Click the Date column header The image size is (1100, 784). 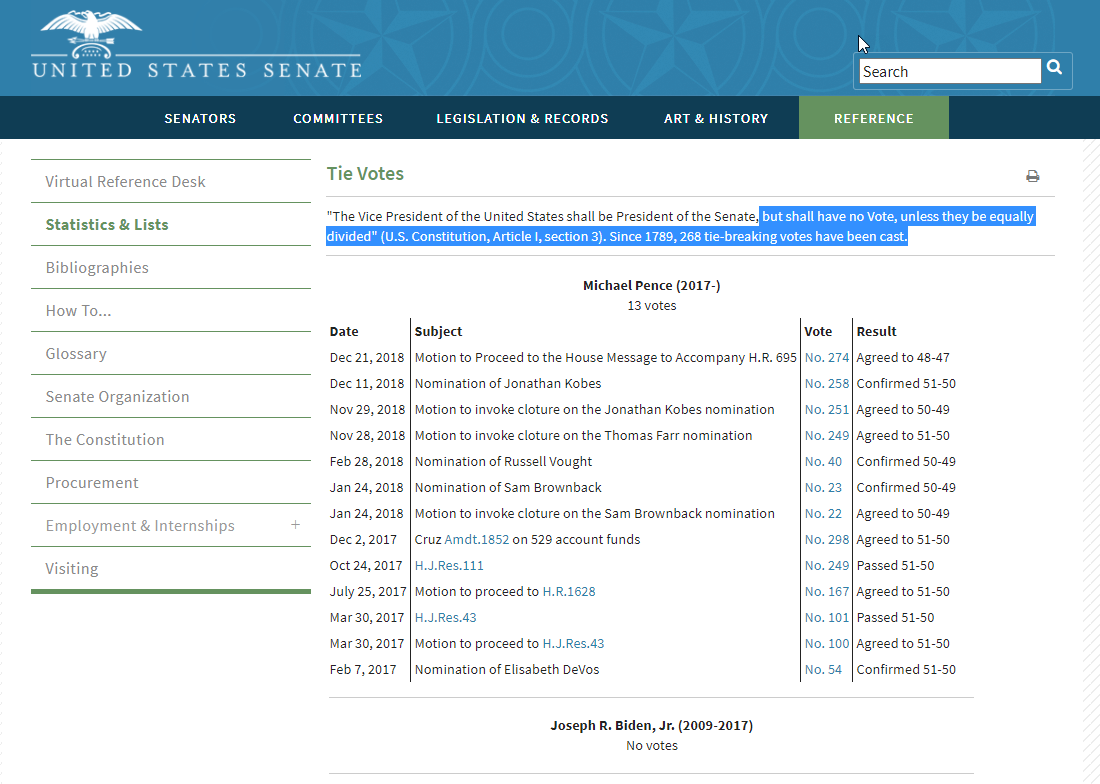[x=344, y=331]
